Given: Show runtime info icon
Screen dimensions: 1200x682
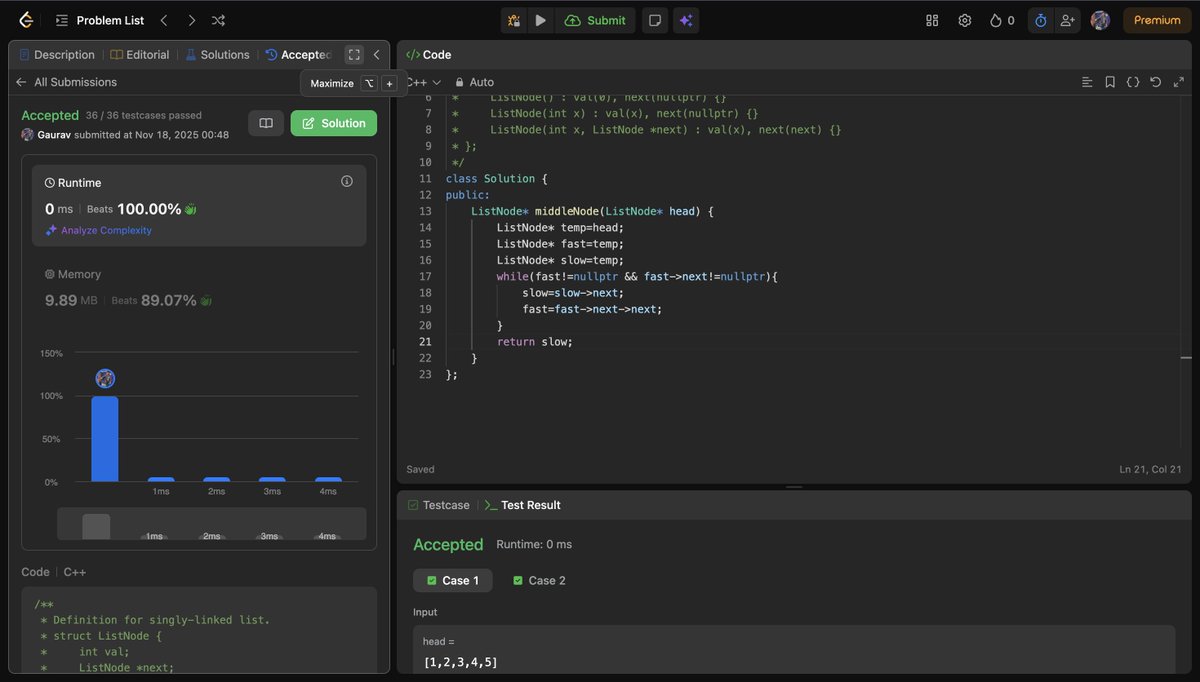Looking at the screenshot, I should coord(347,181).
